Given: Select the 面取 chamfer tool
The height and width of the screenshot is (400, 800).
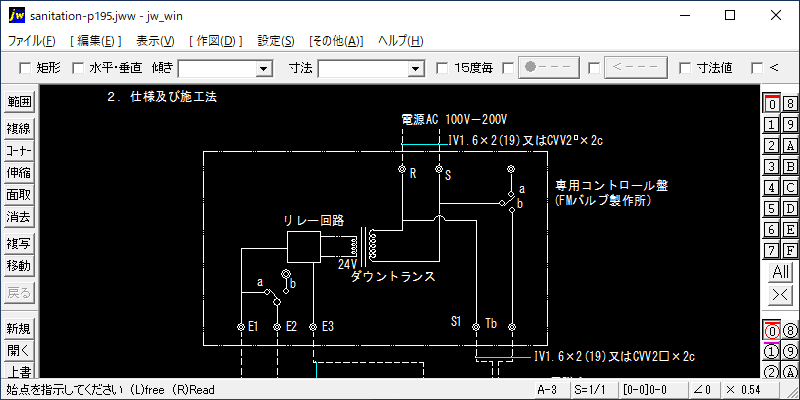Looking at the screenshot, I should [19, 195].
